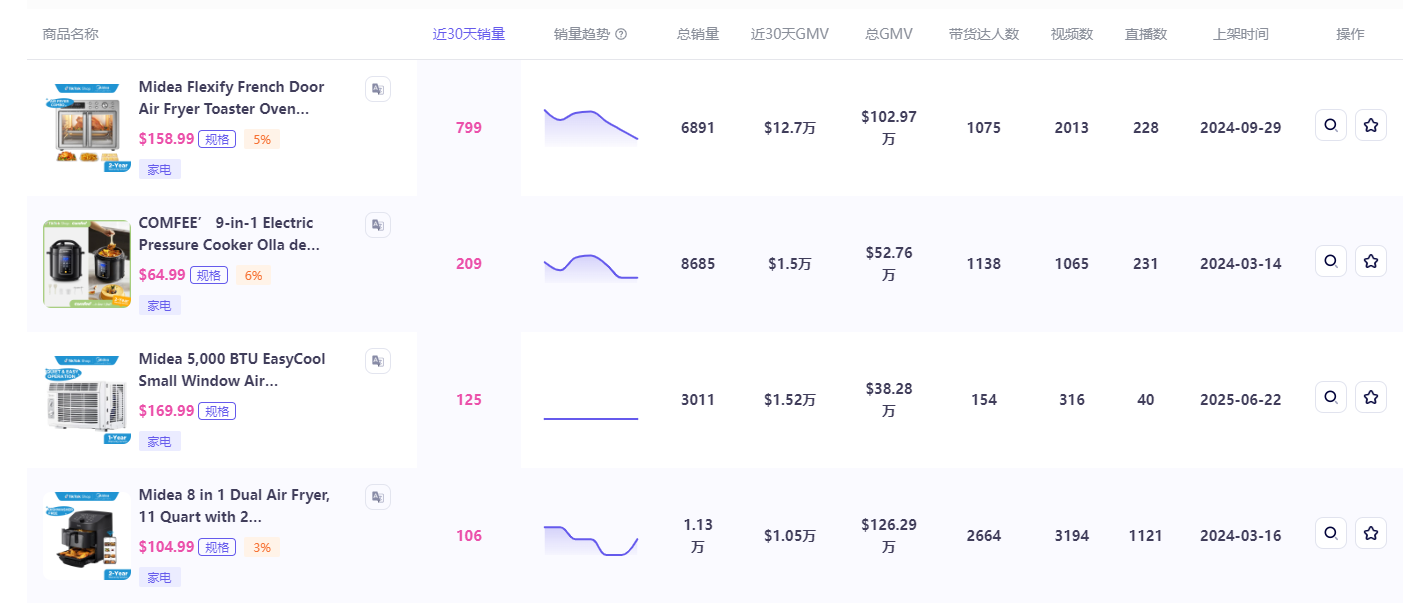The width and height of the screenshot is (1424, 603).
Task: Open magnifier details for the window air conditioner
Action: coord(1330,397)
